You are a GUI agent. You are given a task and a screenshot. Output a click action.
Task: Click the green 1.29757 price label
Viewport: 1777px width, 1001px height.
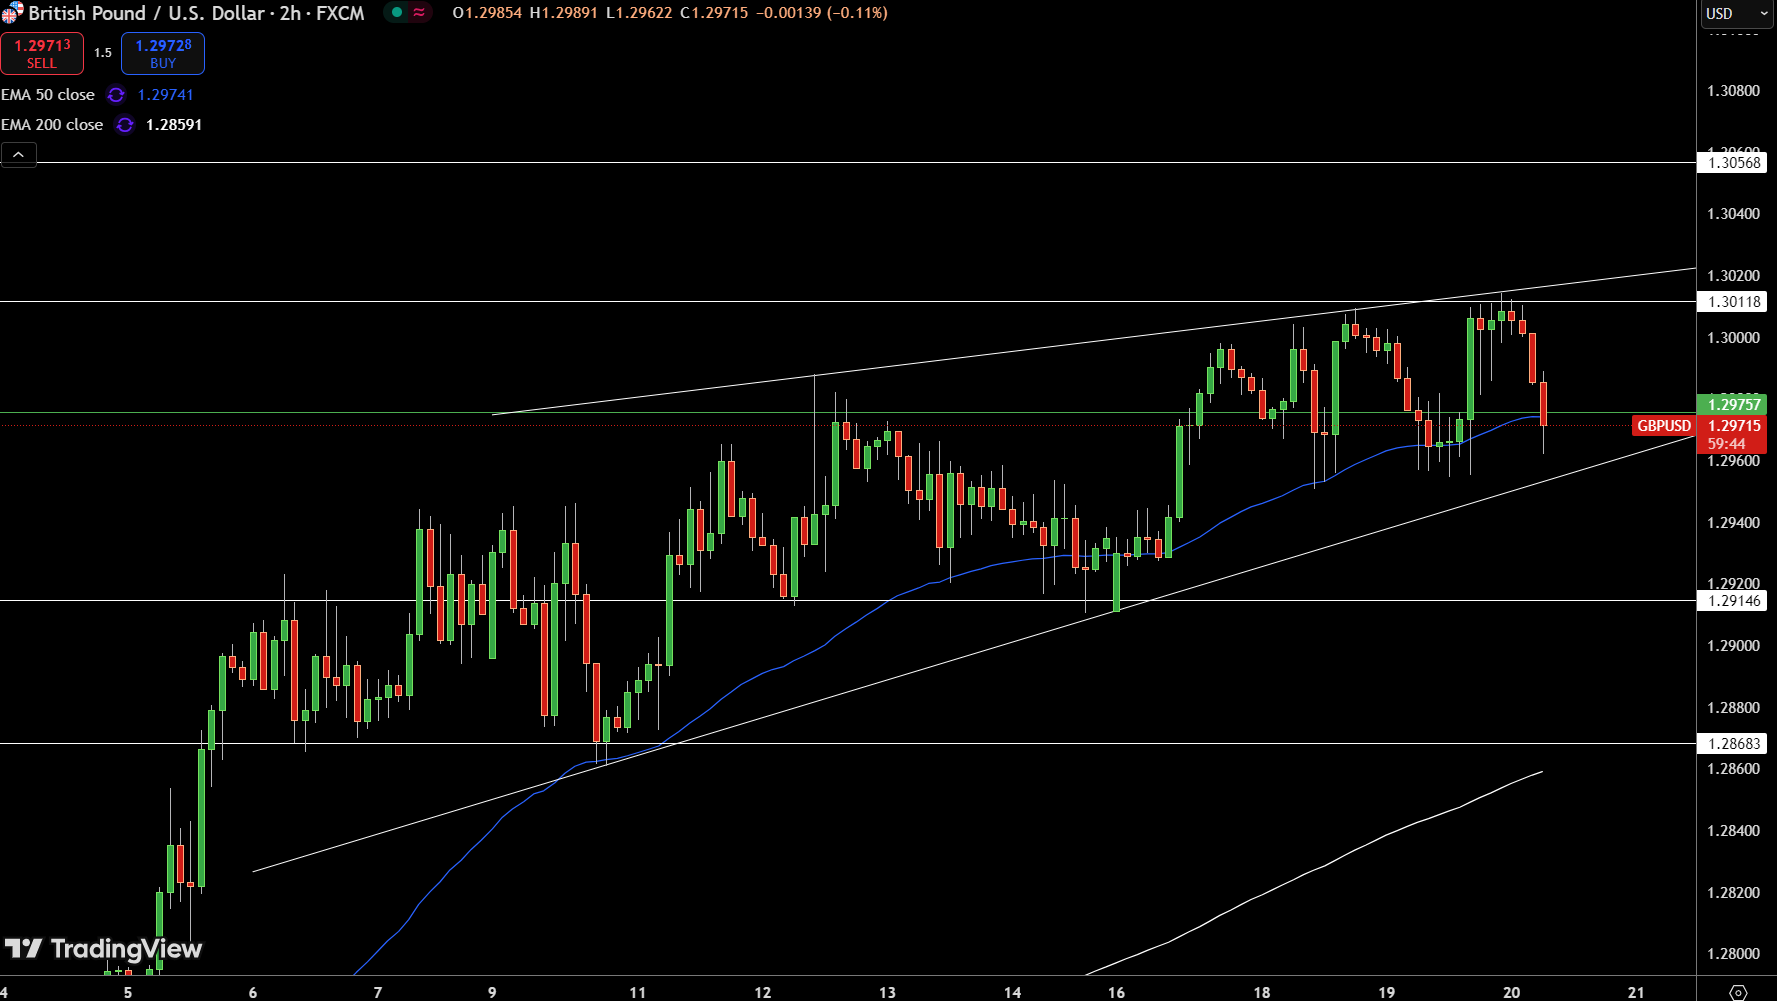click(x=1733, y=405)
